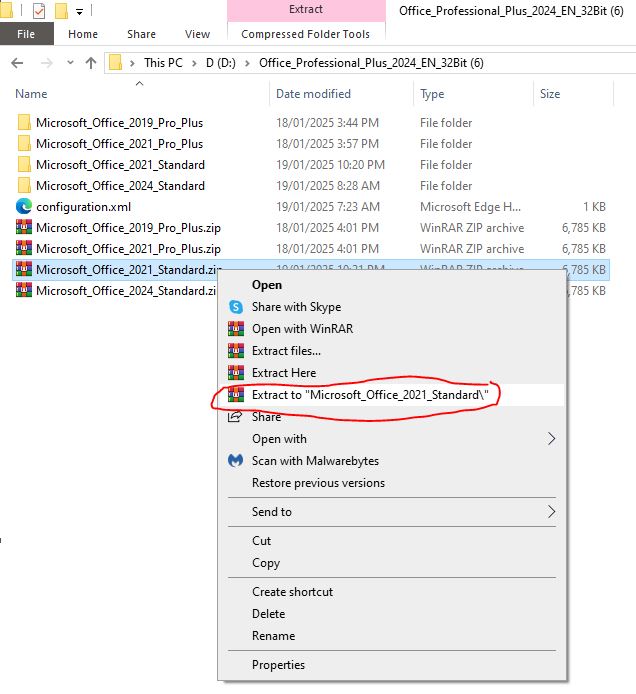Expand chevron after This PC in address bar
The height and width of the screenshot is (694, 636).
194,63
